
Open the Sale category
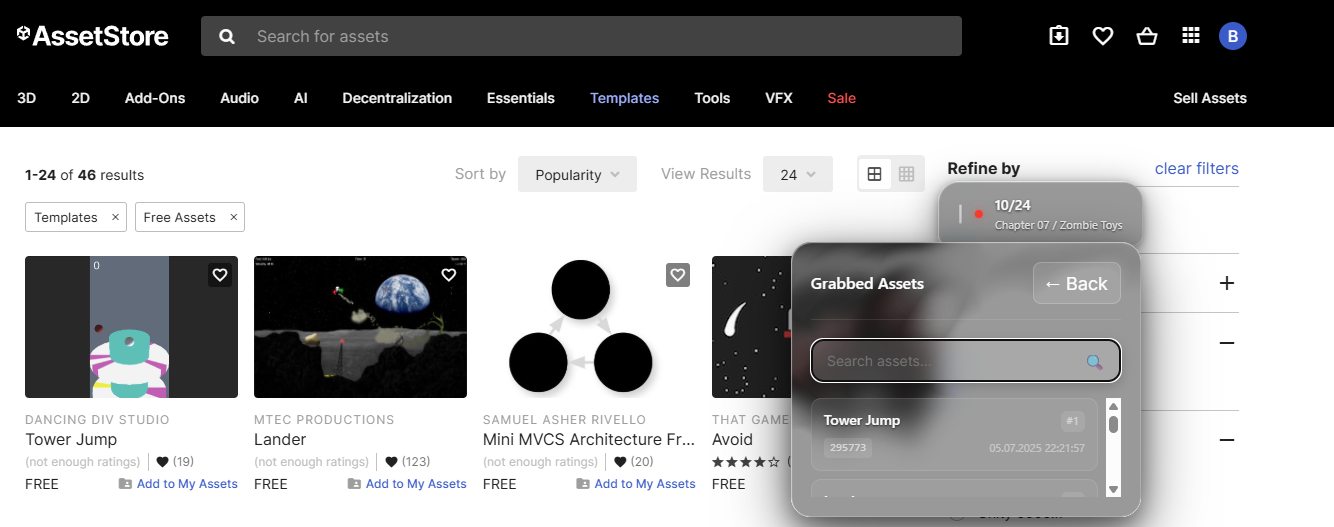click(842, 98)
